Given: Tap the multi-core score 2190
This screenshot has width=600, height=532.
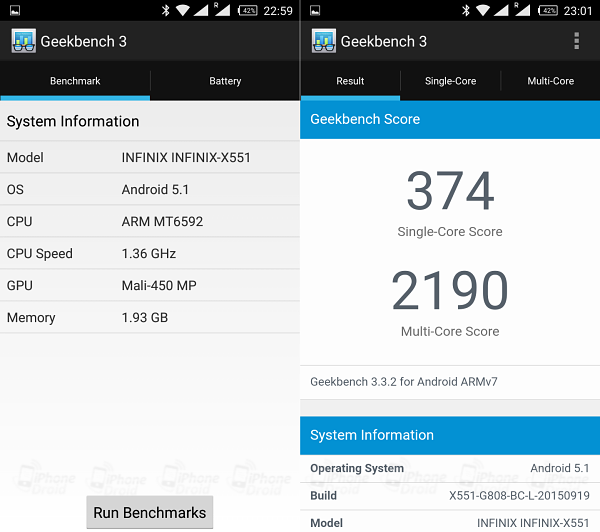Looking at the screenshot, I should pos(450,290).
